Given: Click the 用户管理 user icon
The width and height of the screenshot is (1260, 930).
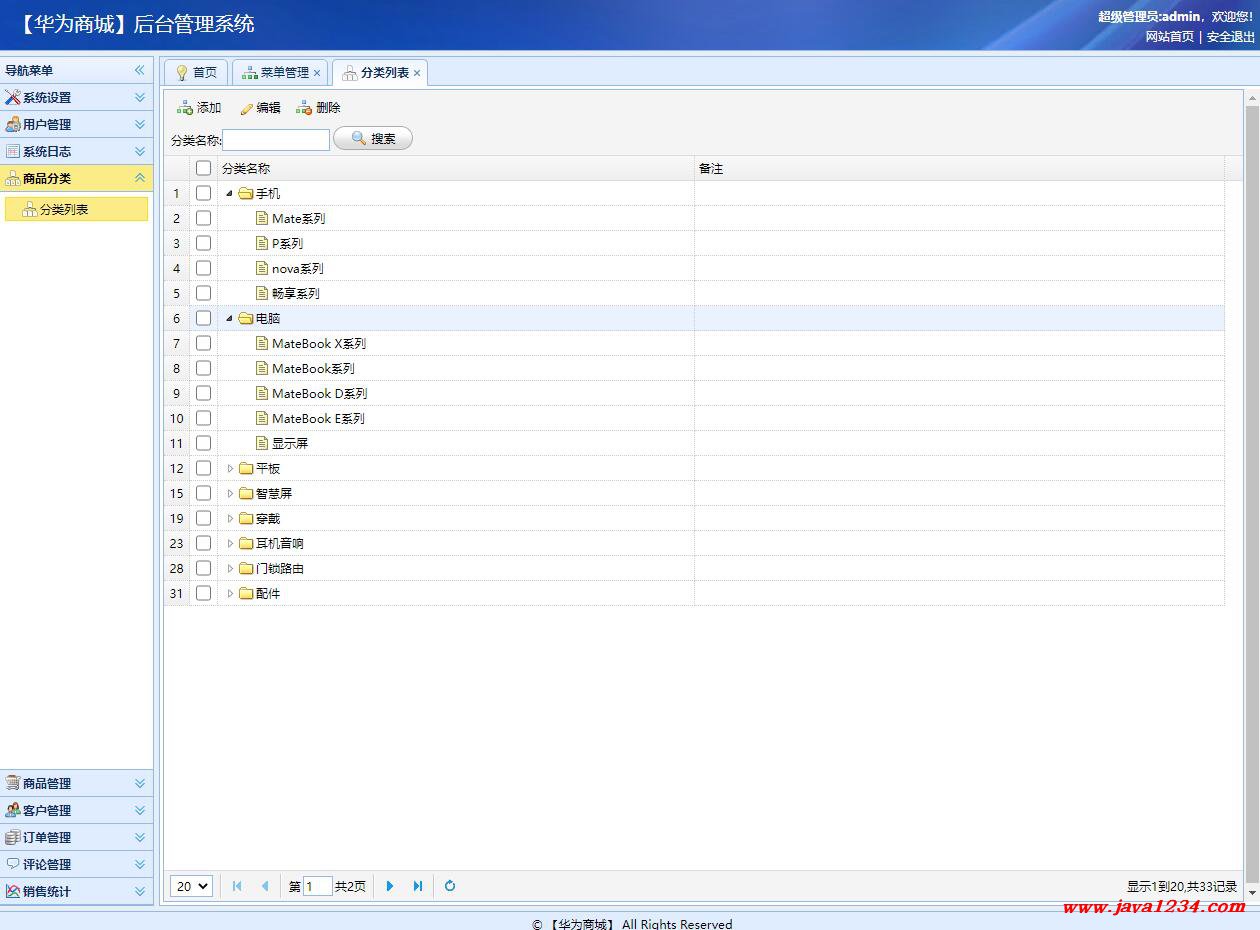Looking at the screenshot, I should [x=13, y=124].
